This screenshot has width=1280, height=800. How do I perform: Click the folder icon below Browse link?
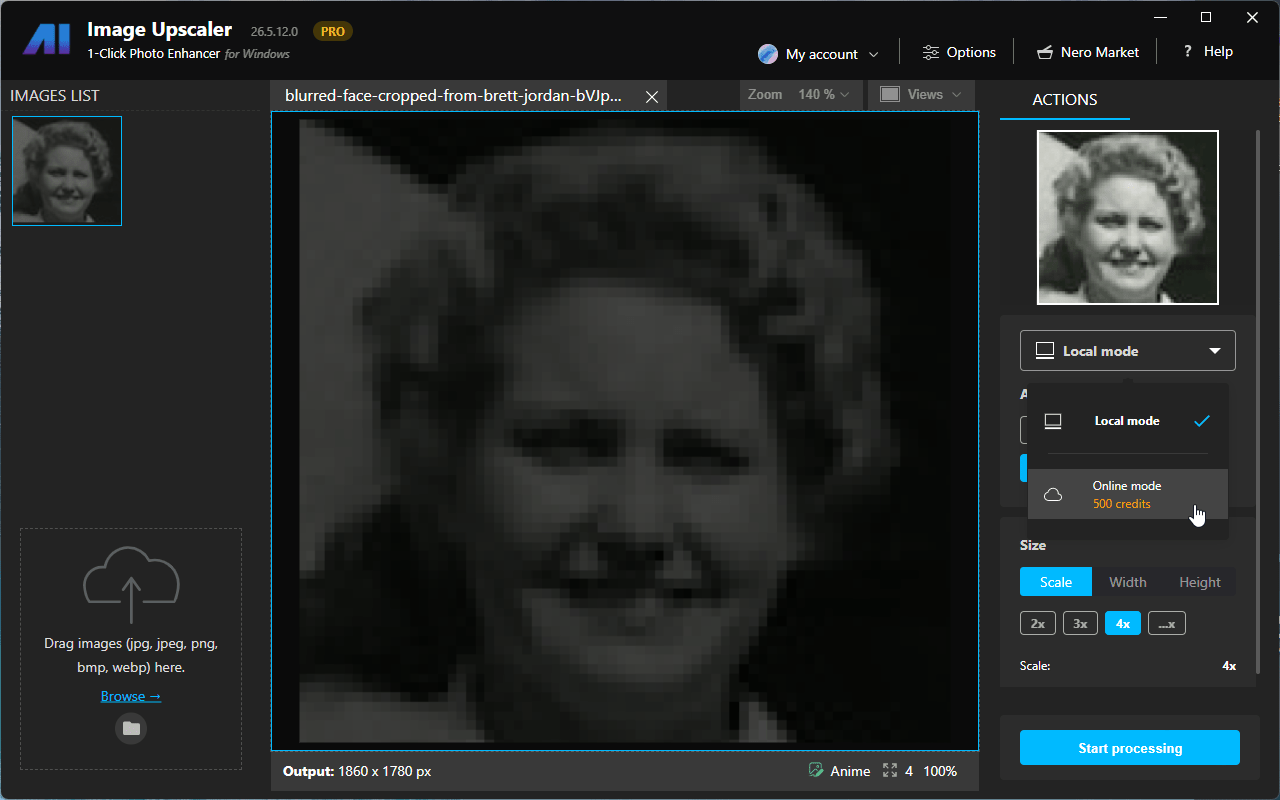(131, 728)
